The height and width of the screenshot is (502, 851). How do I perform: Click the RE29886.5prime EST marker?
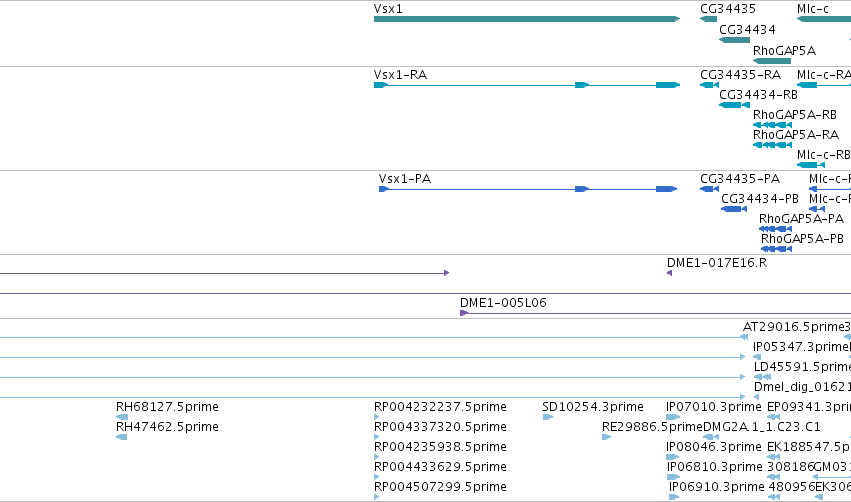tap(606, 437)
